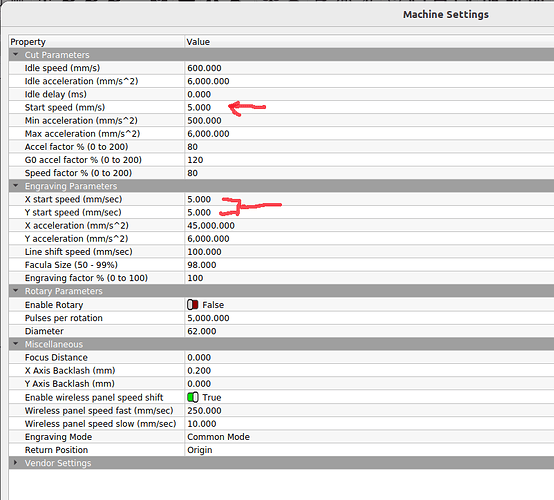Edit the Idle speed value field
This screenshot has width=554, height=500.
coord(369,68)
